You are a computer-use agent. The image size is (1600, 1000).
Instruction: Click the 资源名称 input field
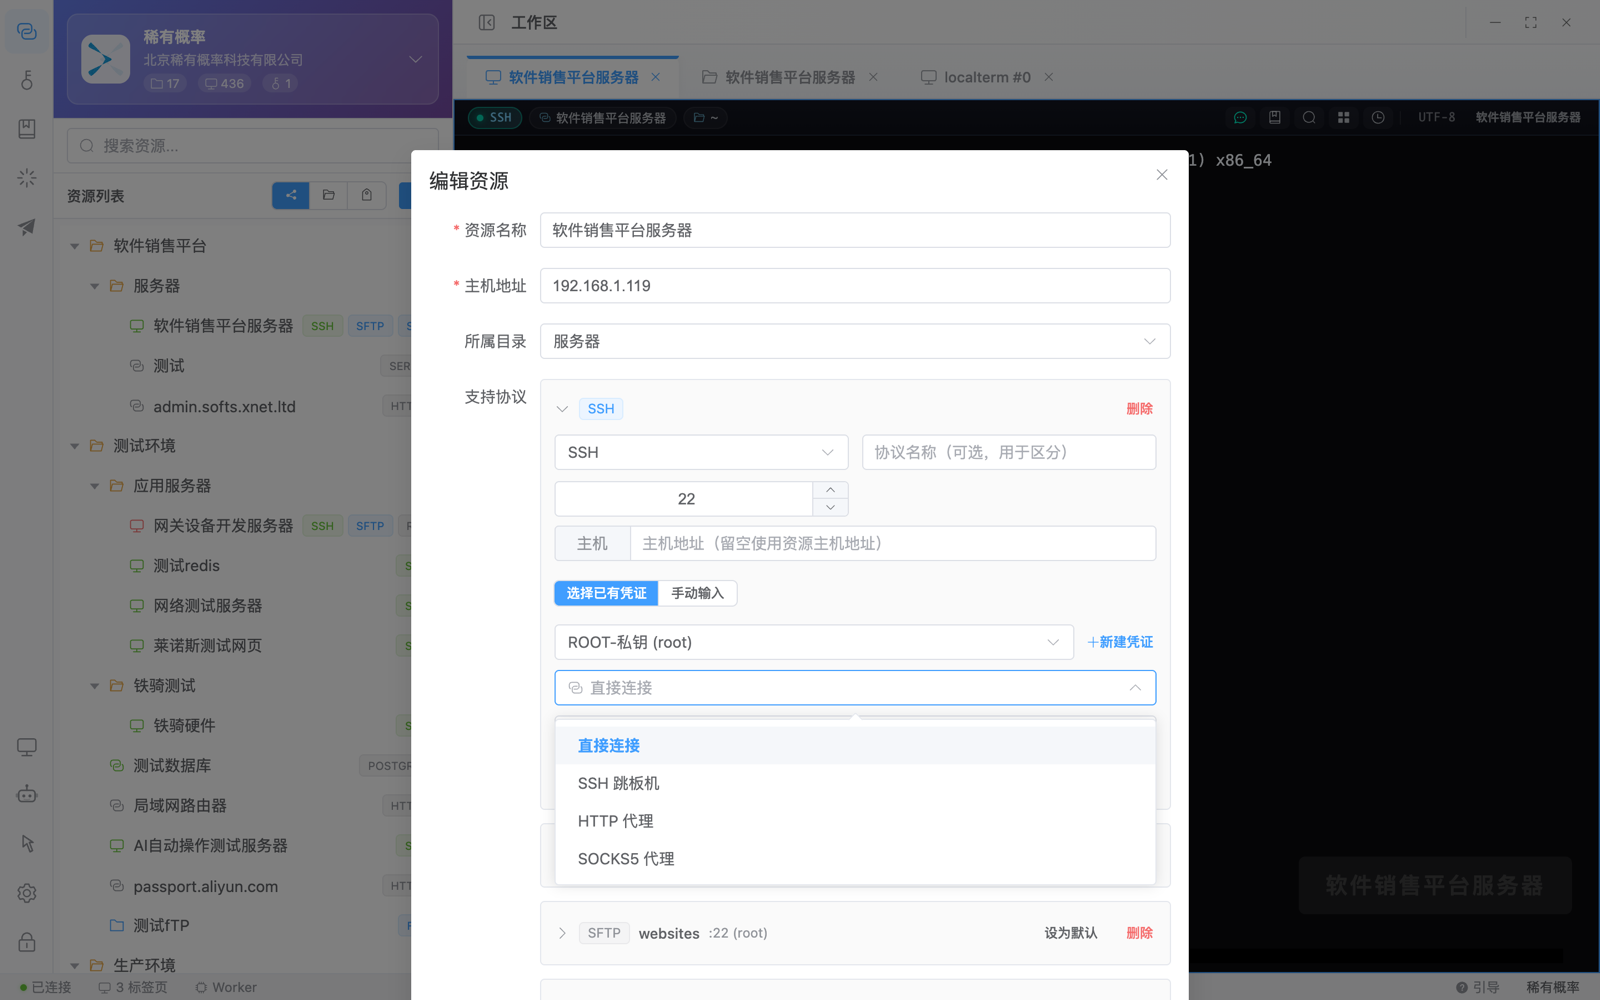pyautogui.click(x=855, y=230)
